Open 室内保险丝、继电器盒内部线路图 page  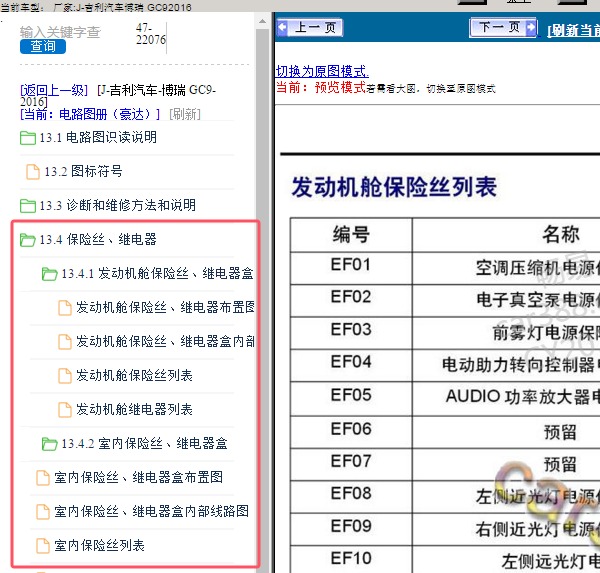[x=152, y=511]
